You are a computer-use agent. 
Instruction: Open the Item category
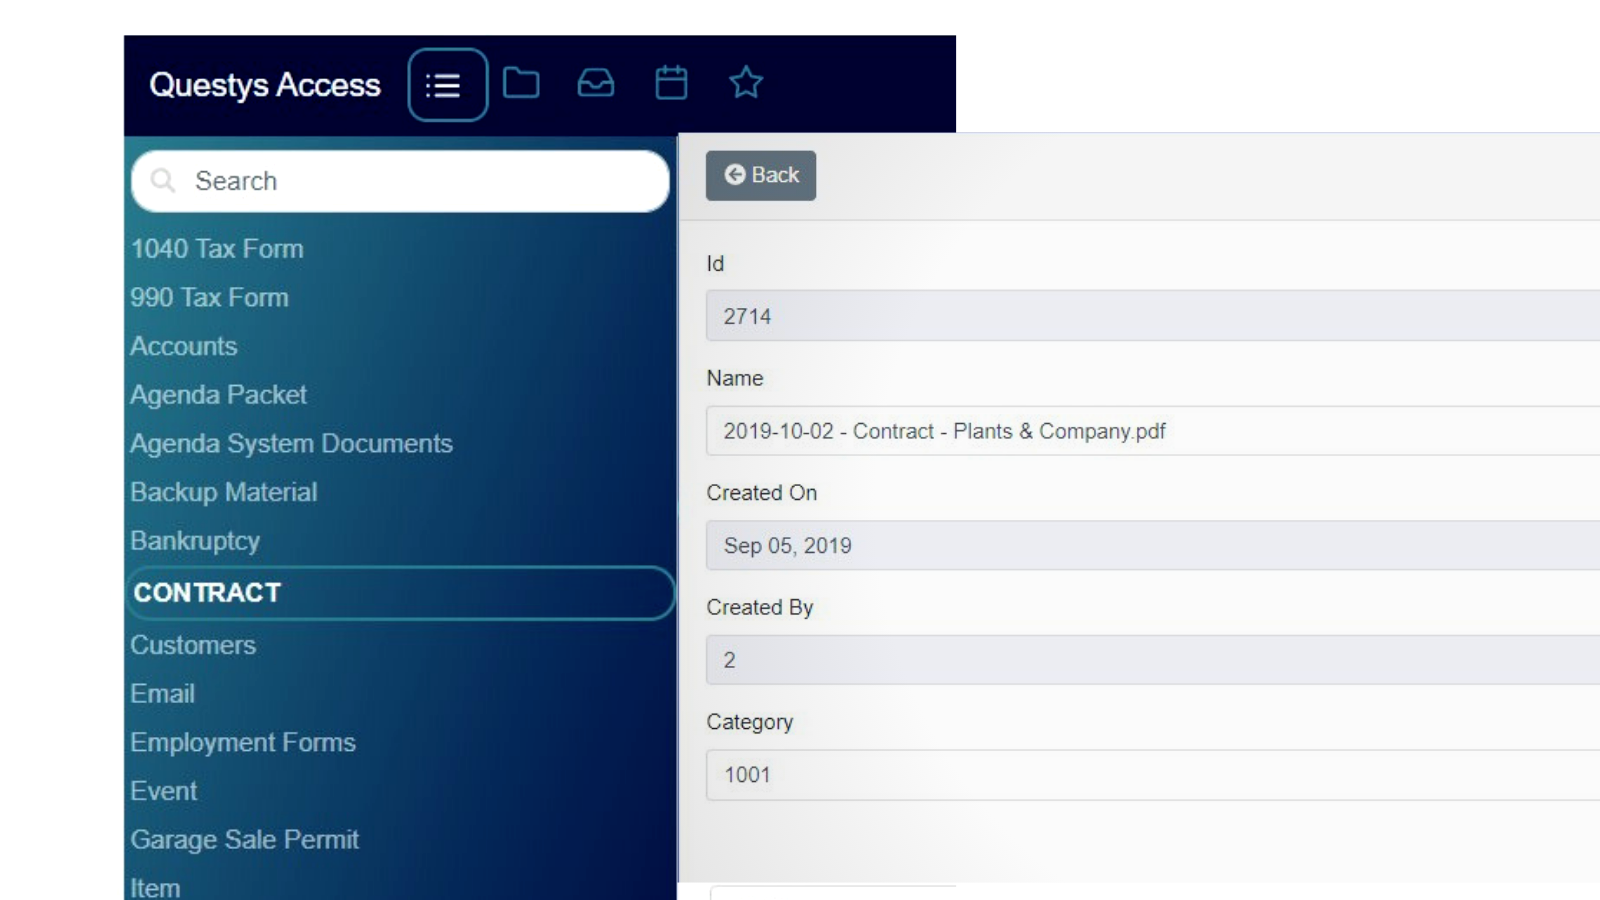(155, 887)
